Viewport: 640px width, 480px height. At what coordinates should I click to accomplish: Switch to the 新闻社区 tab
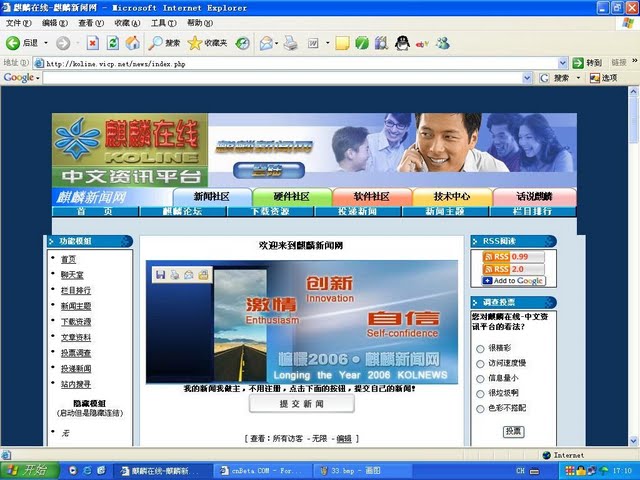212,197
